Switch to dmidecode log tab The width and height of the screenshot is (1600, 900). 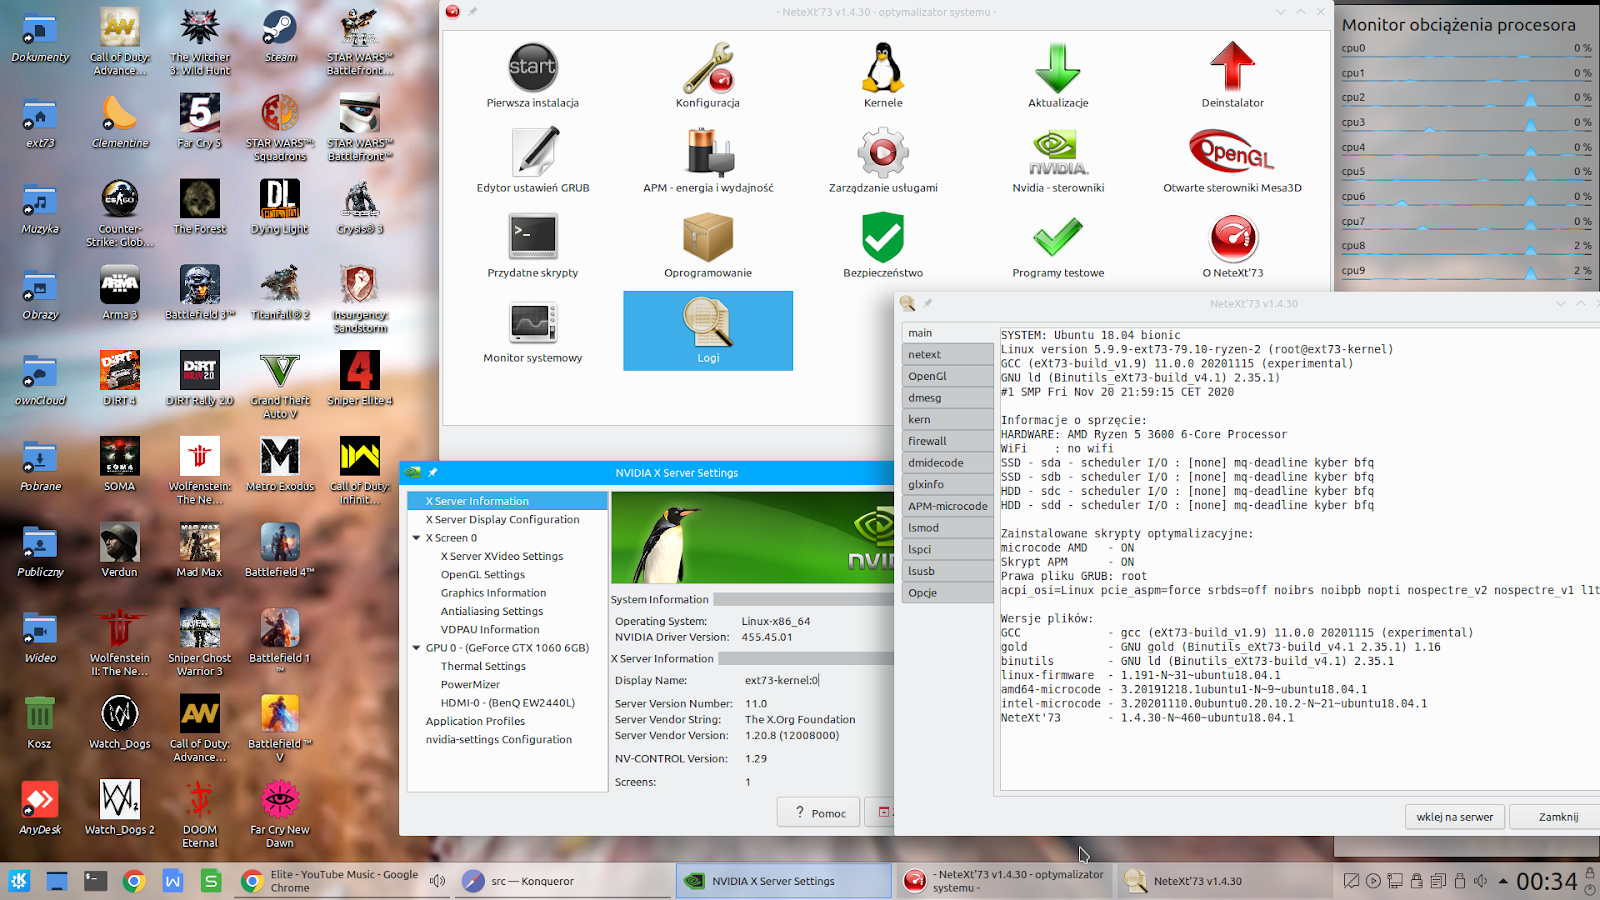click(947, 463)
